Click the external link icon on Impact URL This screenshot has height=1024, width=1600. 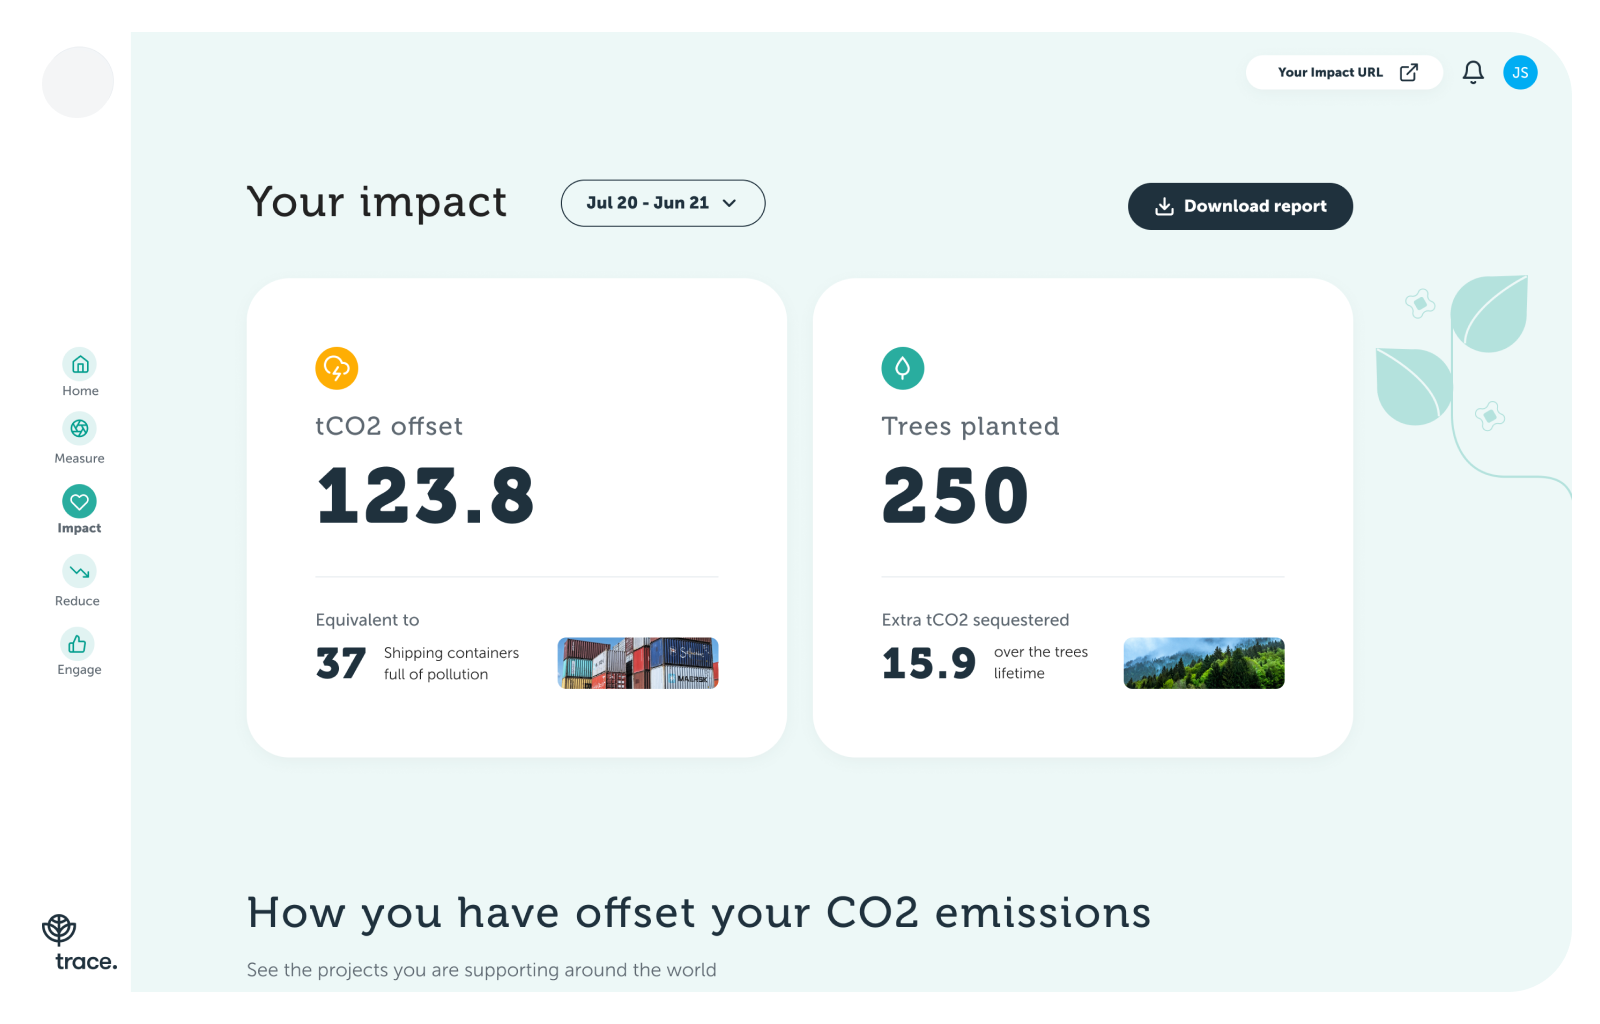point(1409,72)
